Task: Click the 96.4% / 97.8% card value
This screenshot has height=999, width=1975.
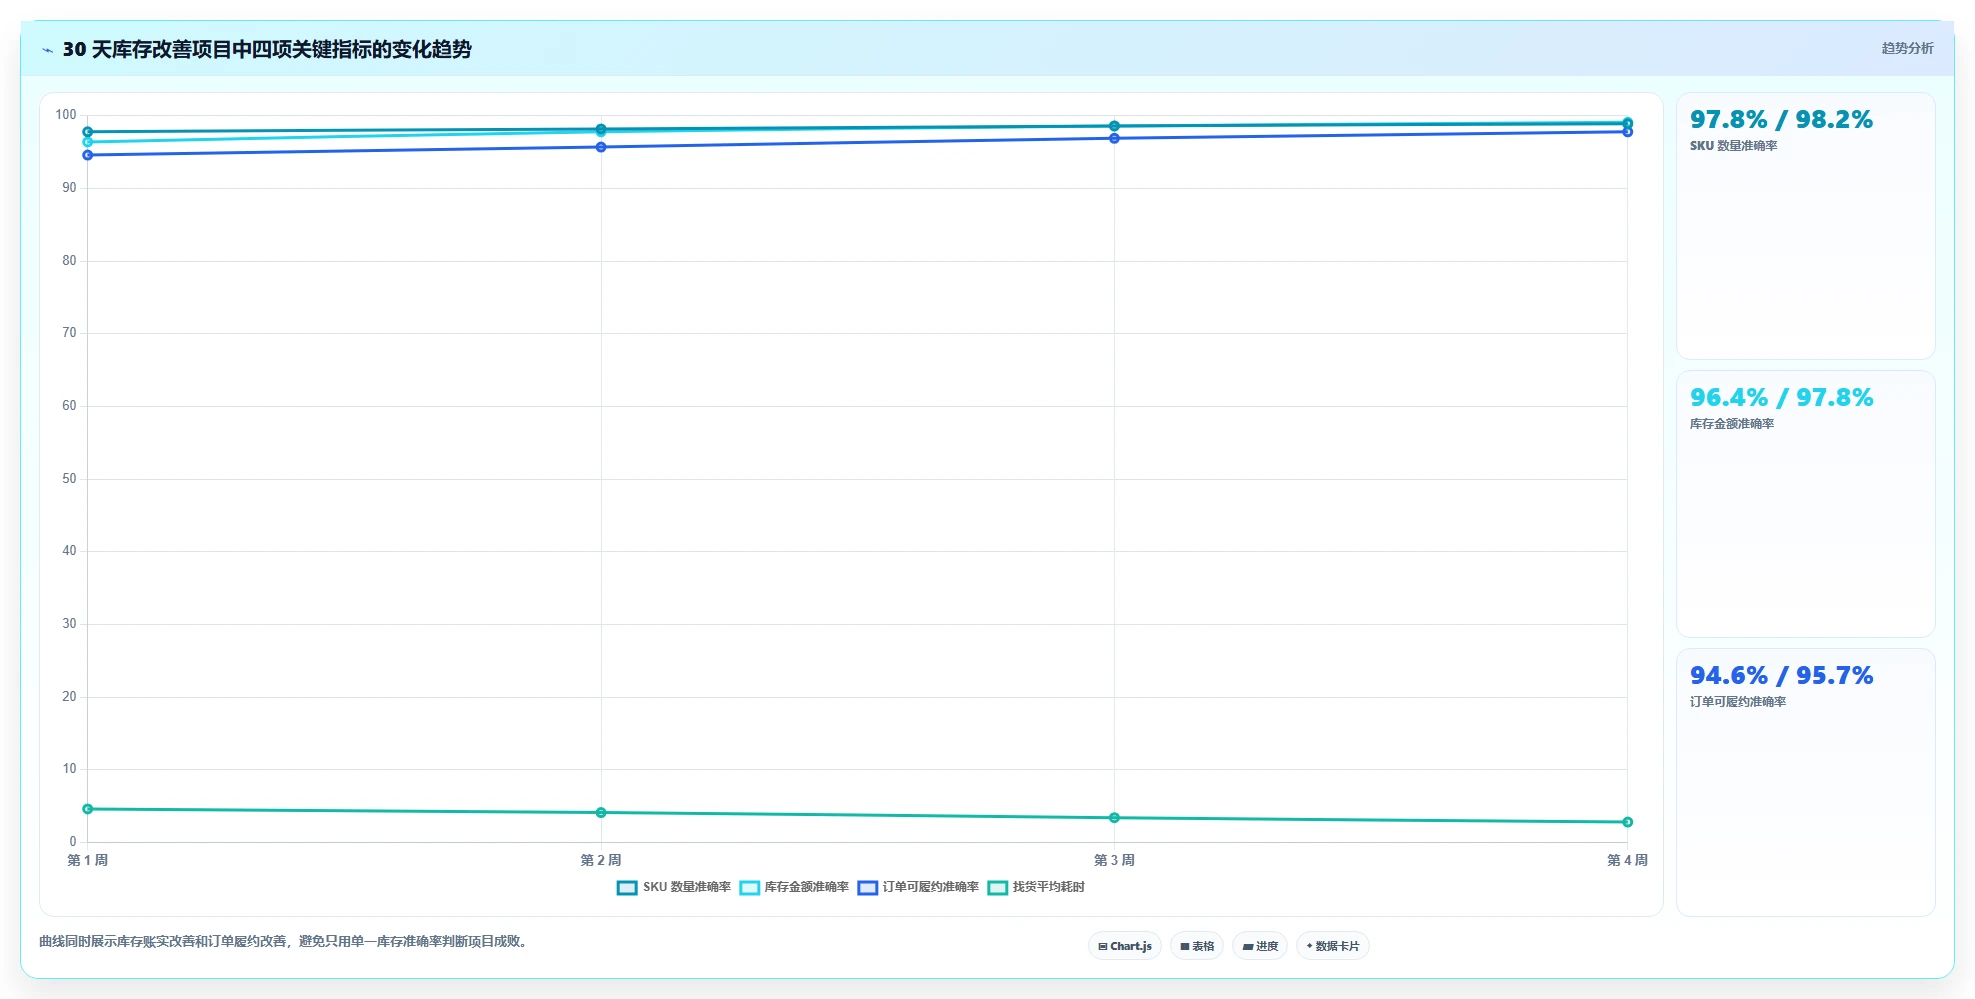Action: [x=1781, y=397]
